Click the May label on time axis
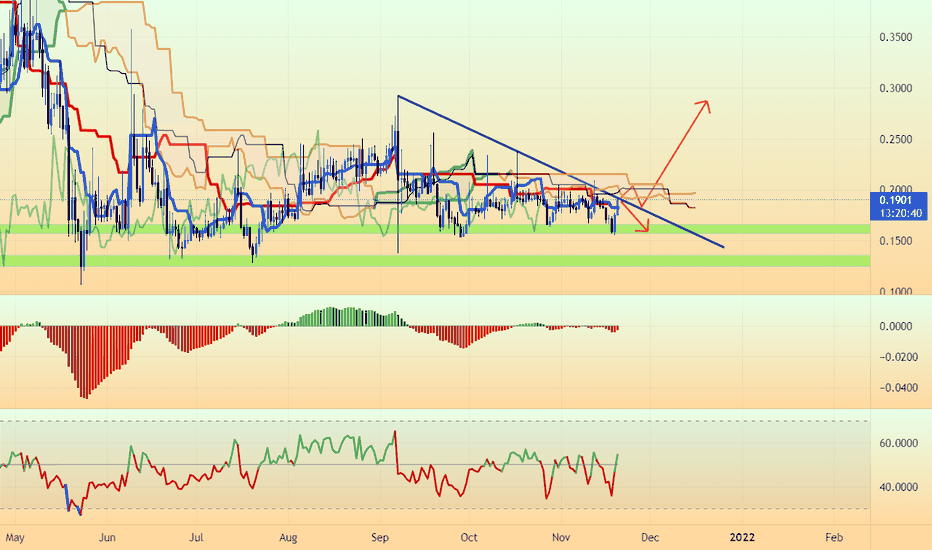932x550 pixels. (15, 538)
